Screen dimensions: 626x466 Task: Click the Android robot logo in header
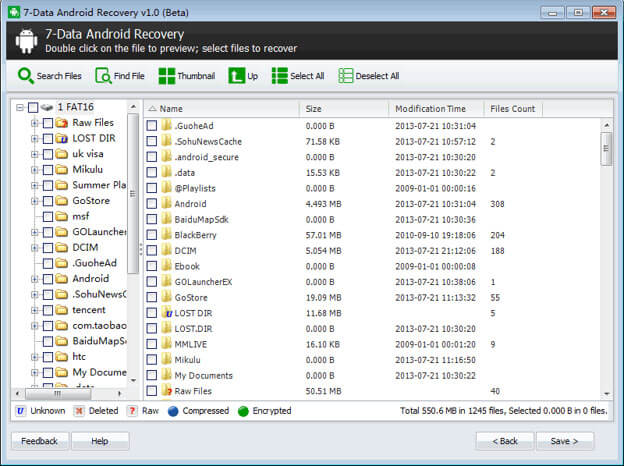(26, 41)
